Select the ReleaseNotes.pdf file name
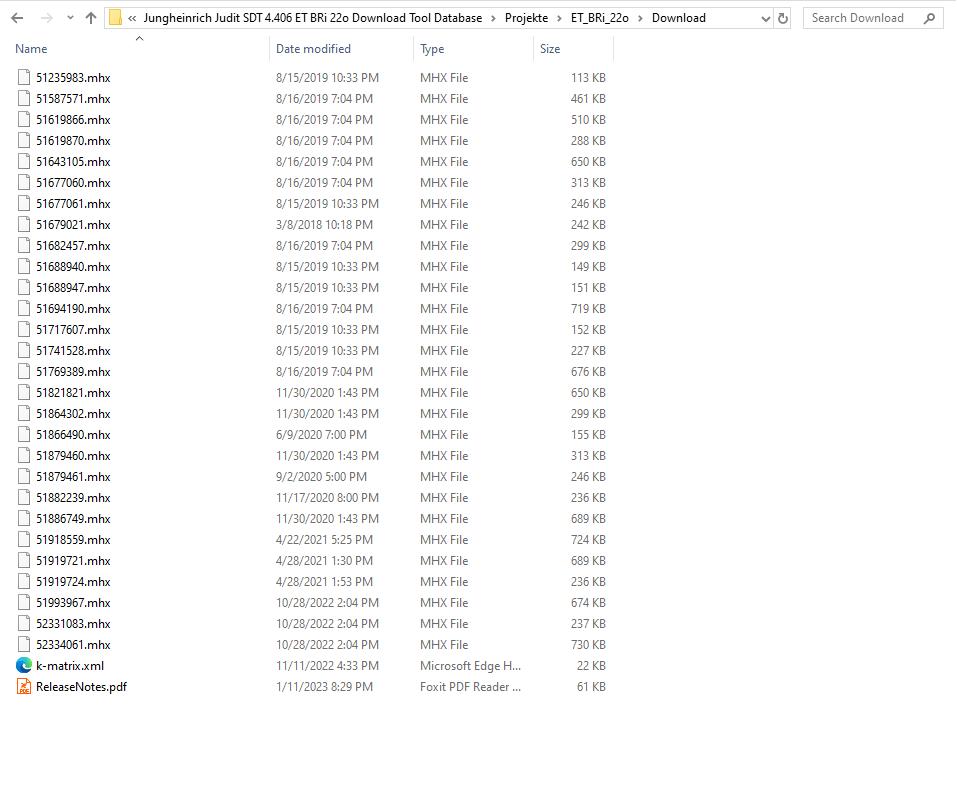Image resolution: width=957 pixels, height=796 pixels. pos(81,687)
